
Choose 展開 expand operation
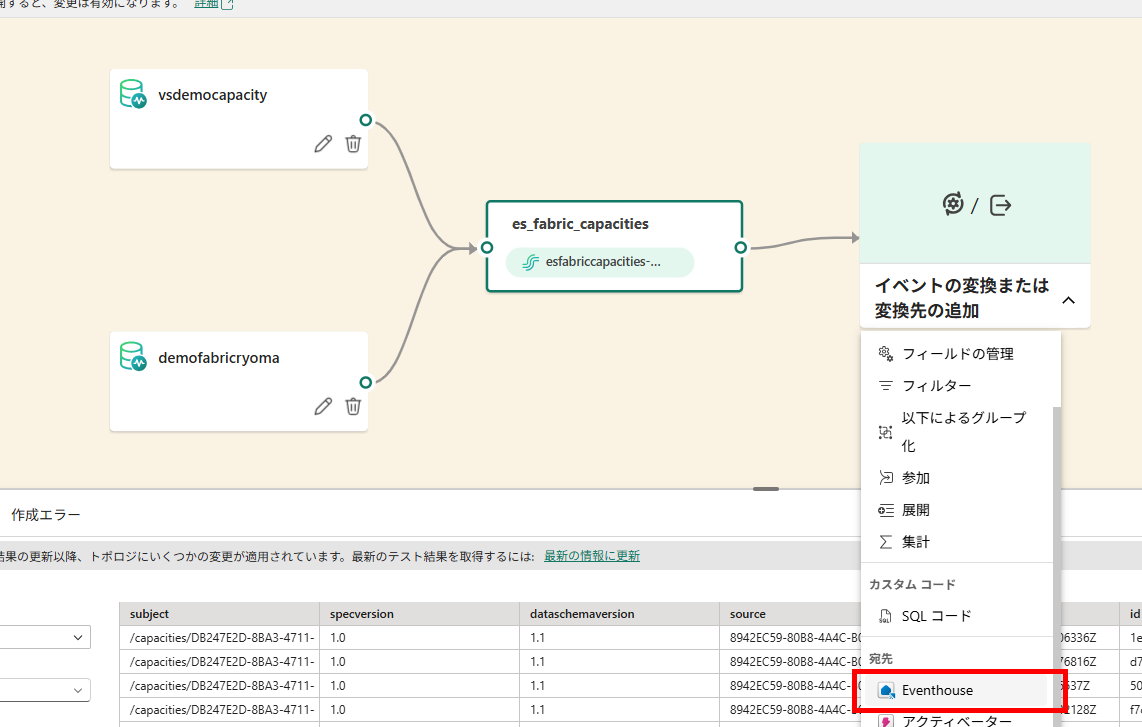pos(957,510)
